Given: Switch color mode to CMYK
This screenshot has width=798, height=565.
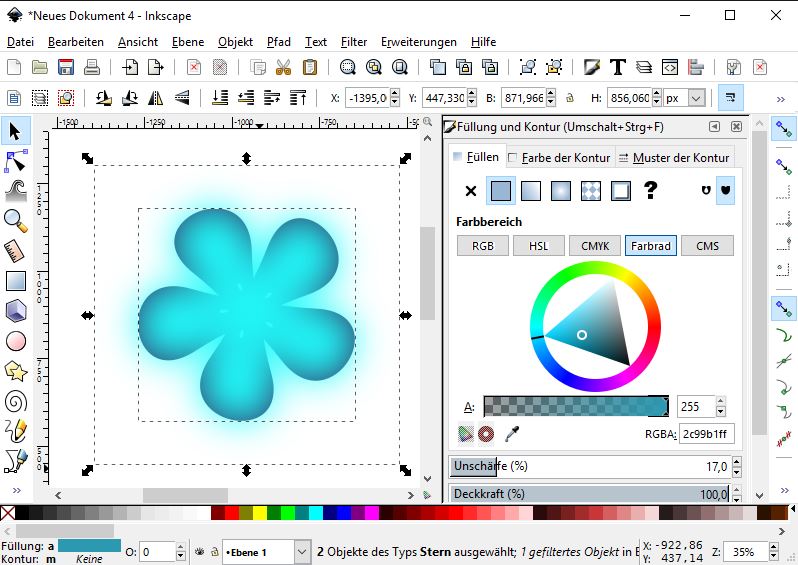Looking at the screenshot, I should 595,246.
